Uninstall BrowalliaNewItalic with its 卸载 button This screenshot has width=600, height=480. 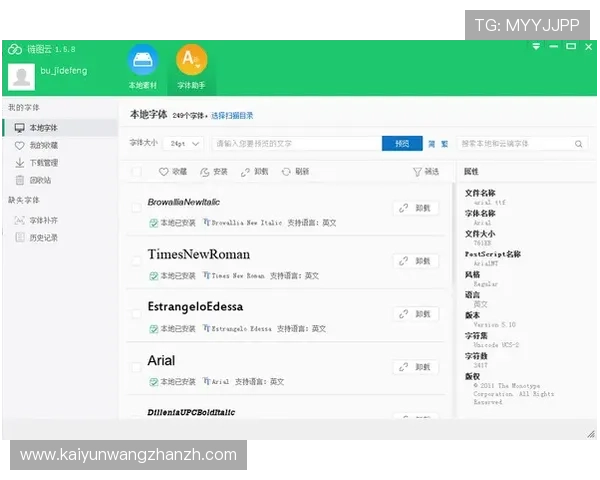click(x=416, y=208)
